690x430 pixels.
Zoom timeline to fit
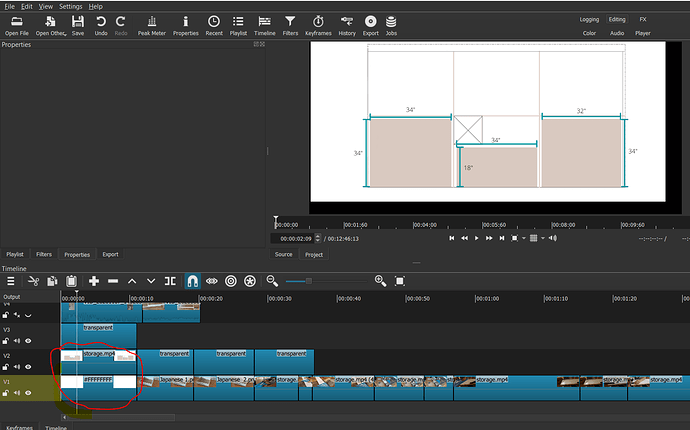(x=400, y=281)
